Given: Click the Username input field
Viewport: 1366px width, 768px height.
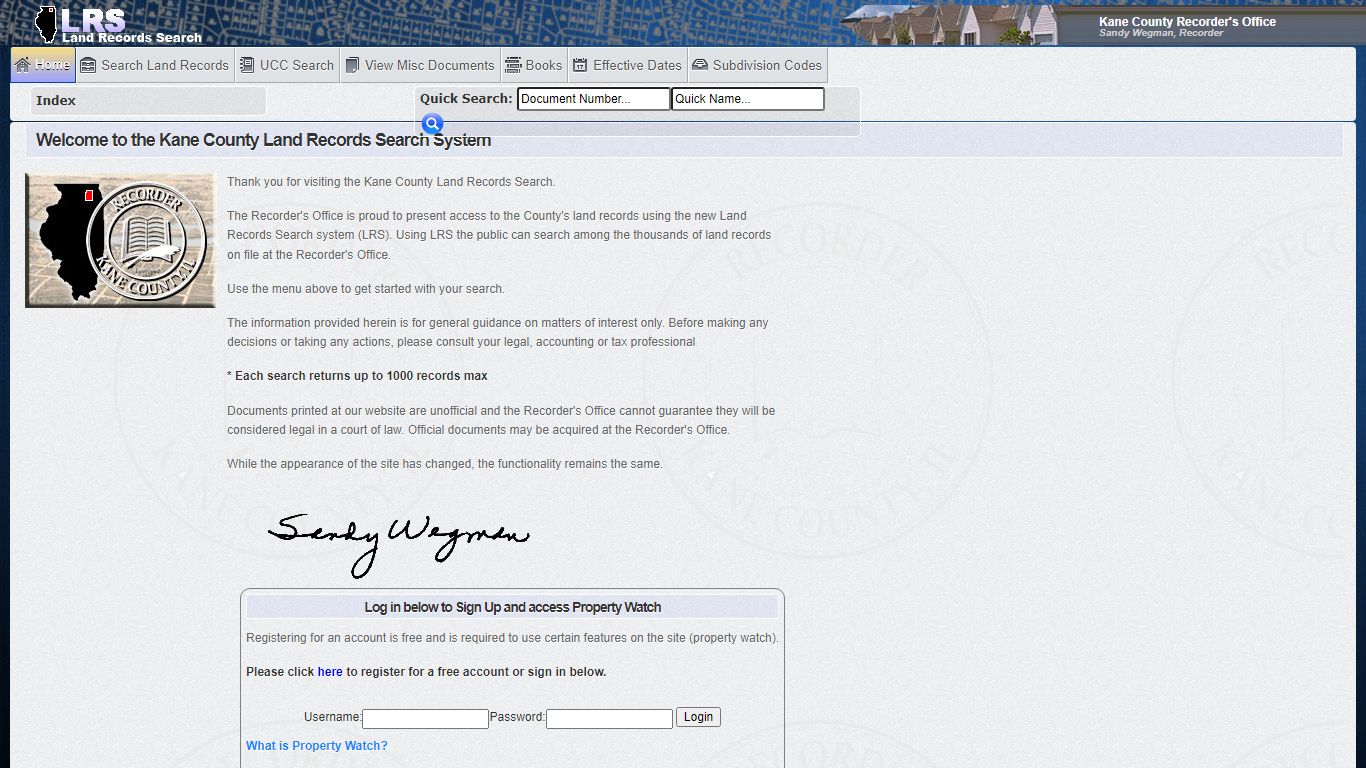Looking at the screenshot, I should (425, 718).
